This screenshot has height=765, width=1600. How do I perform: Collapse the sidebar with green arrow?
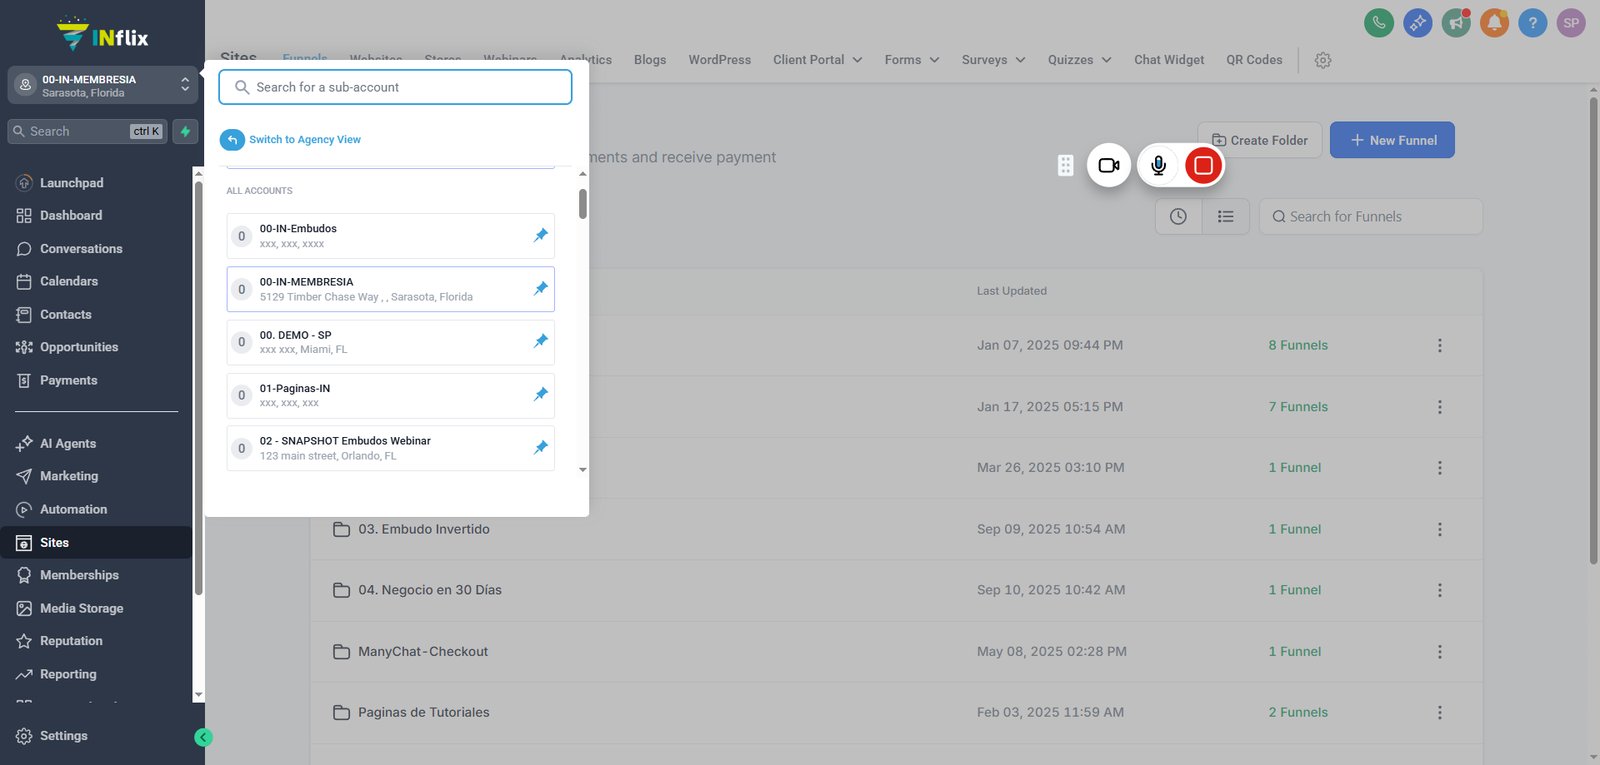(203, 738)
